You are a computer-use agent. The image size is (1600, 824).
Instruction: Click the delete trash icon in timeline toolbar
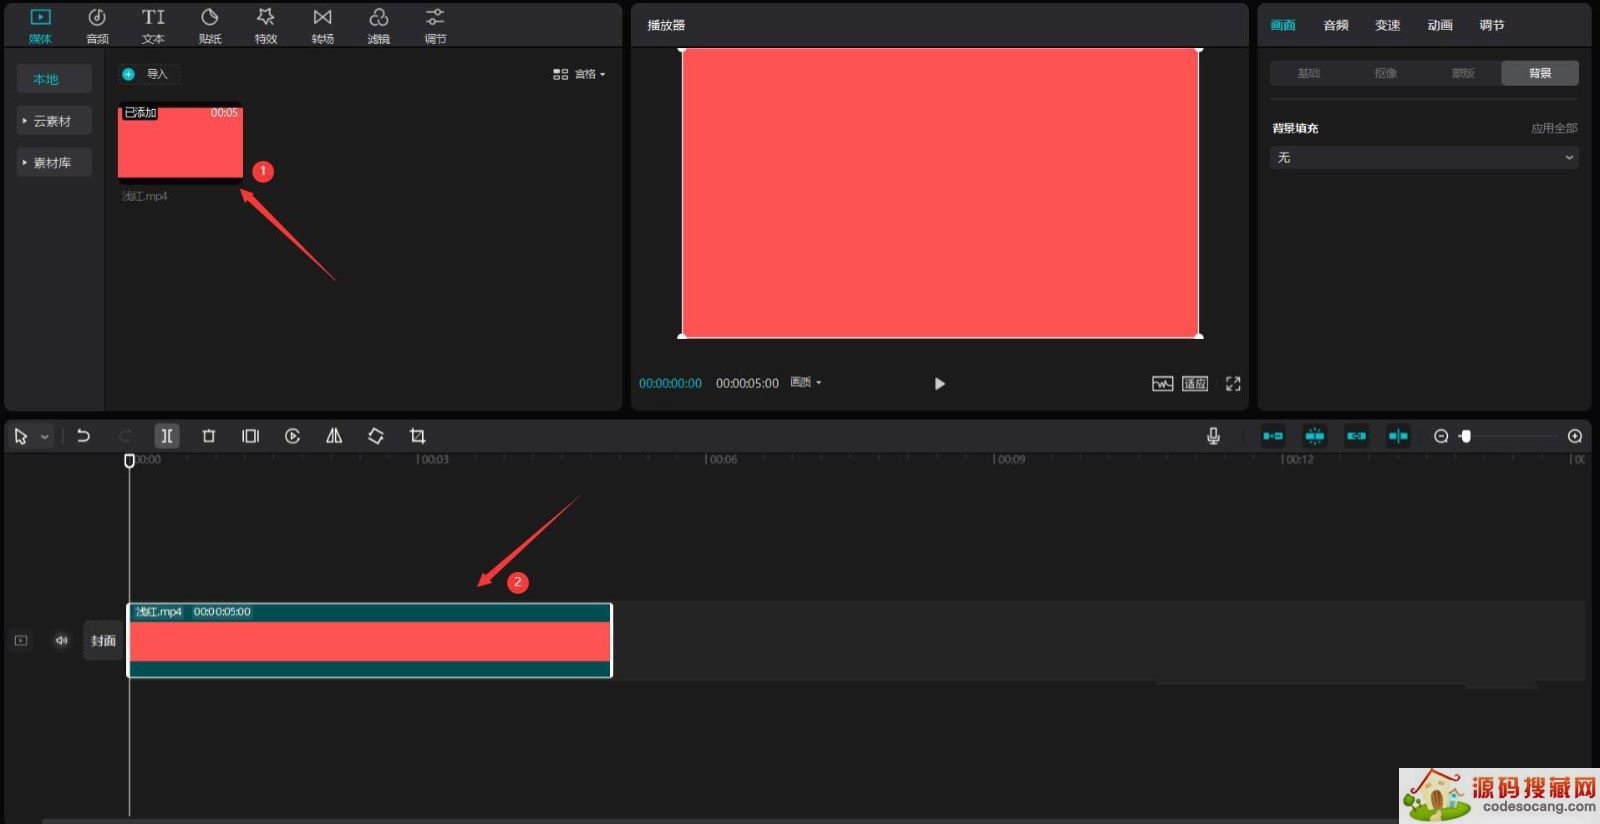[208, 436]
